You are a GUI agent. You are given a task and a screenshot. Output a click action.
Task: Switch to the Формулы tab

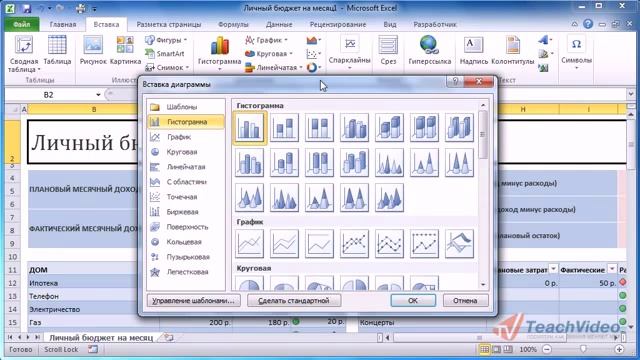click(233, 24)
